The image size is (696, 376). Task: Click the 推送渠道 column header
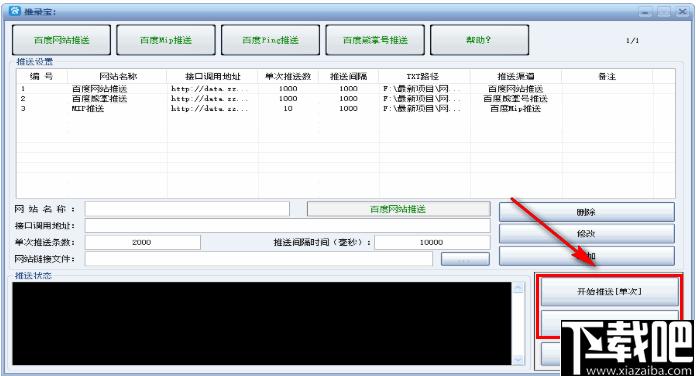coord(516,76)
